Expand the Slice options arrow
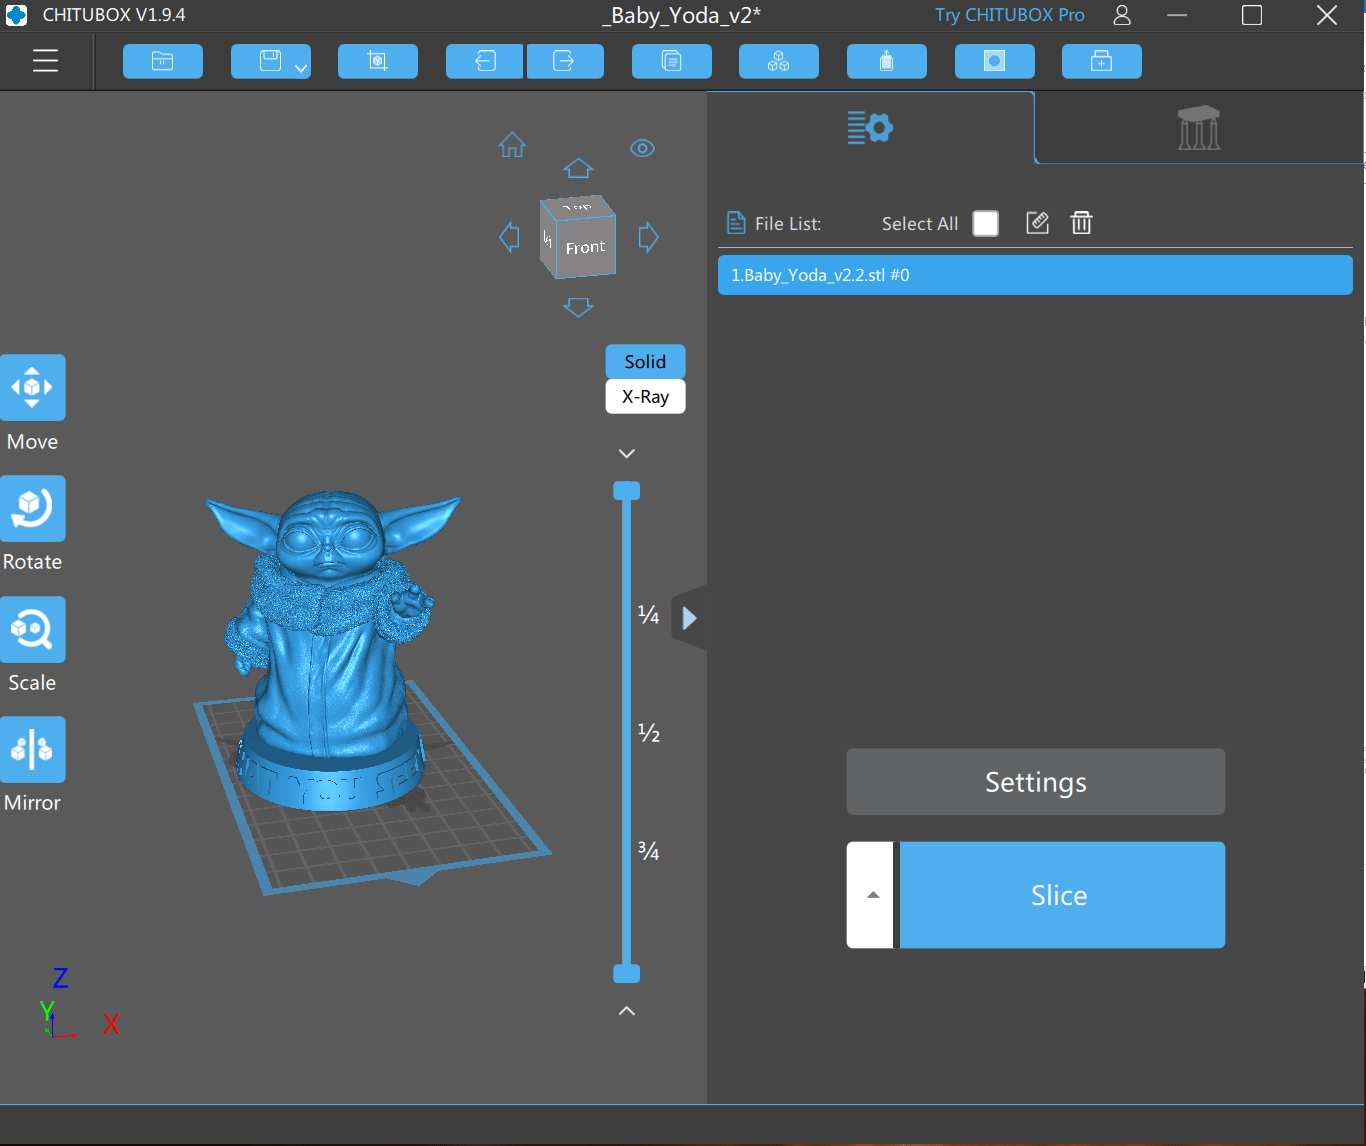This screenshot has height=1146, width=1366. point(872,895)
